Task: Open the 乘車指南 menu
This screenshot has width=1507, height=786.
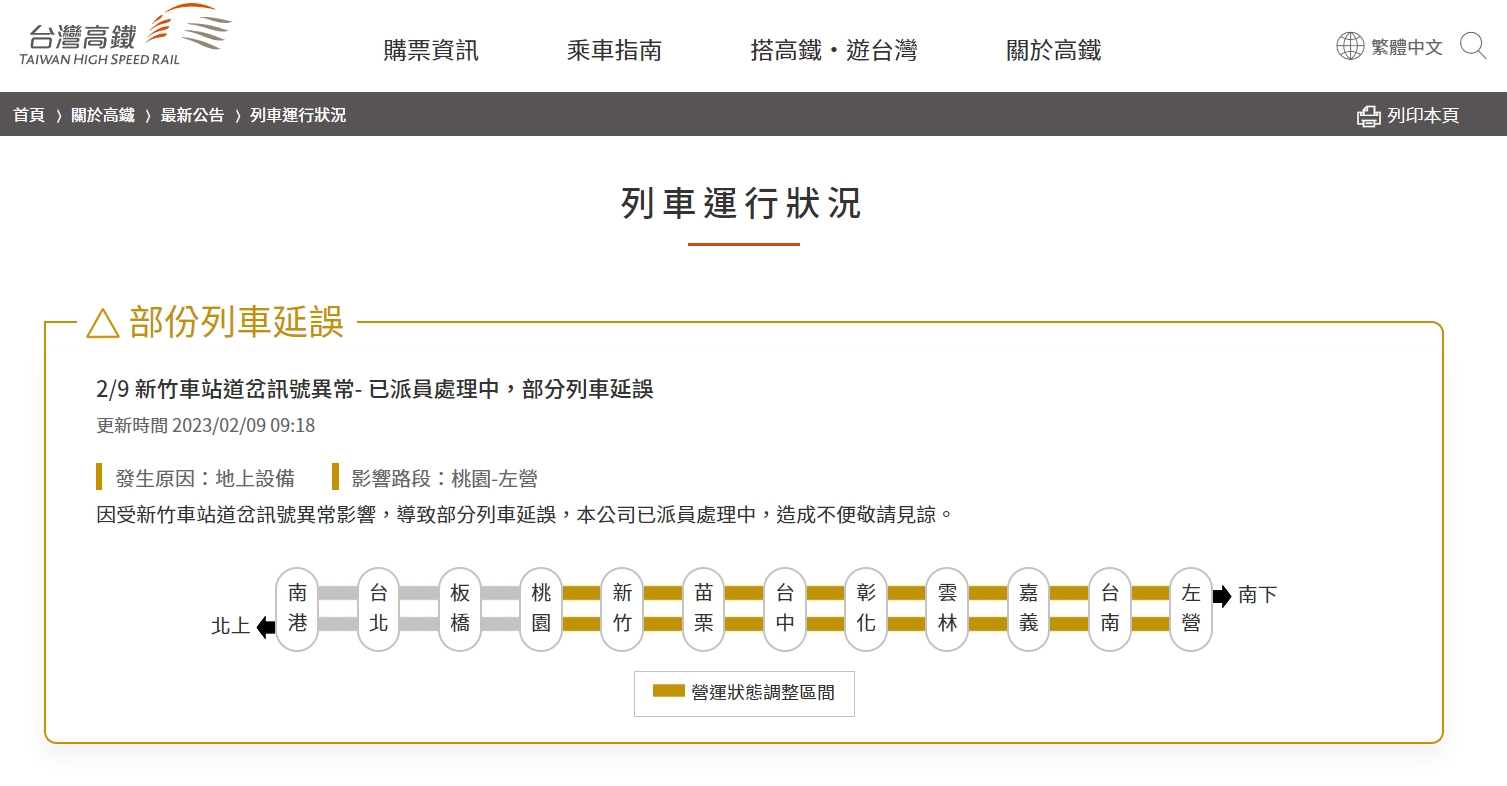Action: tap(614, 50)
